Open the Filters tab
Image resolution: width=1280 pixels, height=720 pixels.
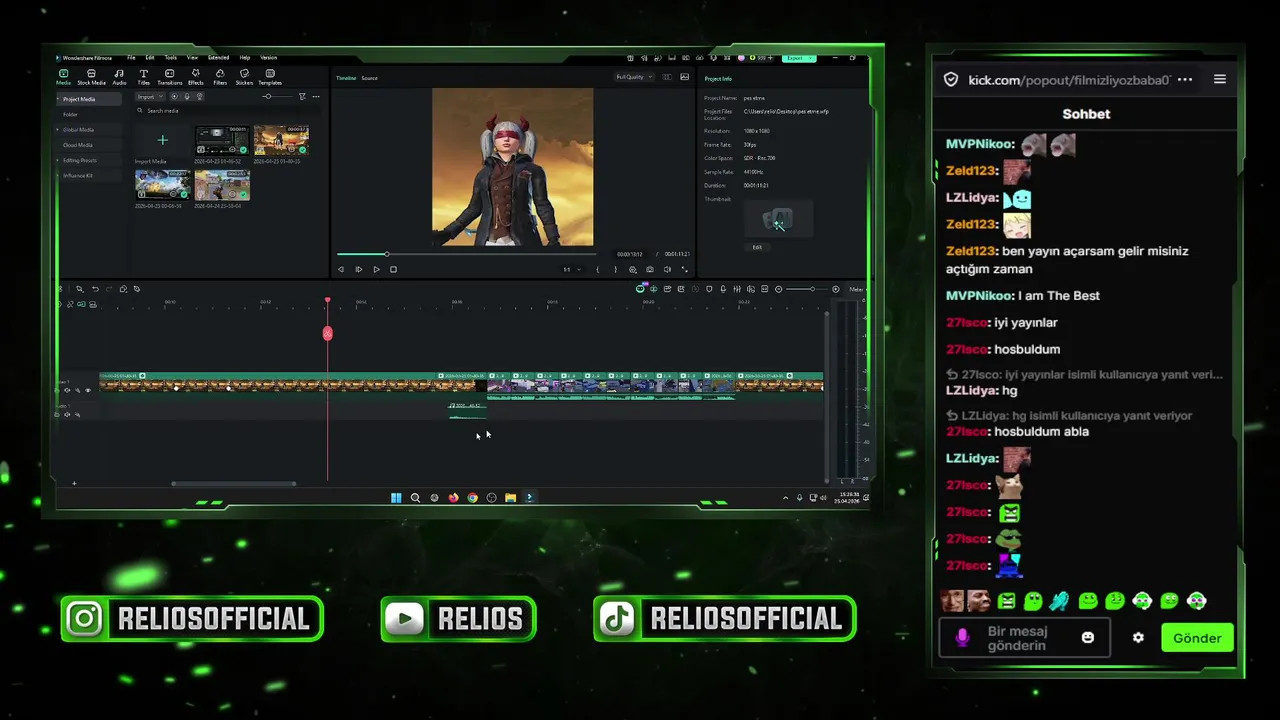(220, 77)
